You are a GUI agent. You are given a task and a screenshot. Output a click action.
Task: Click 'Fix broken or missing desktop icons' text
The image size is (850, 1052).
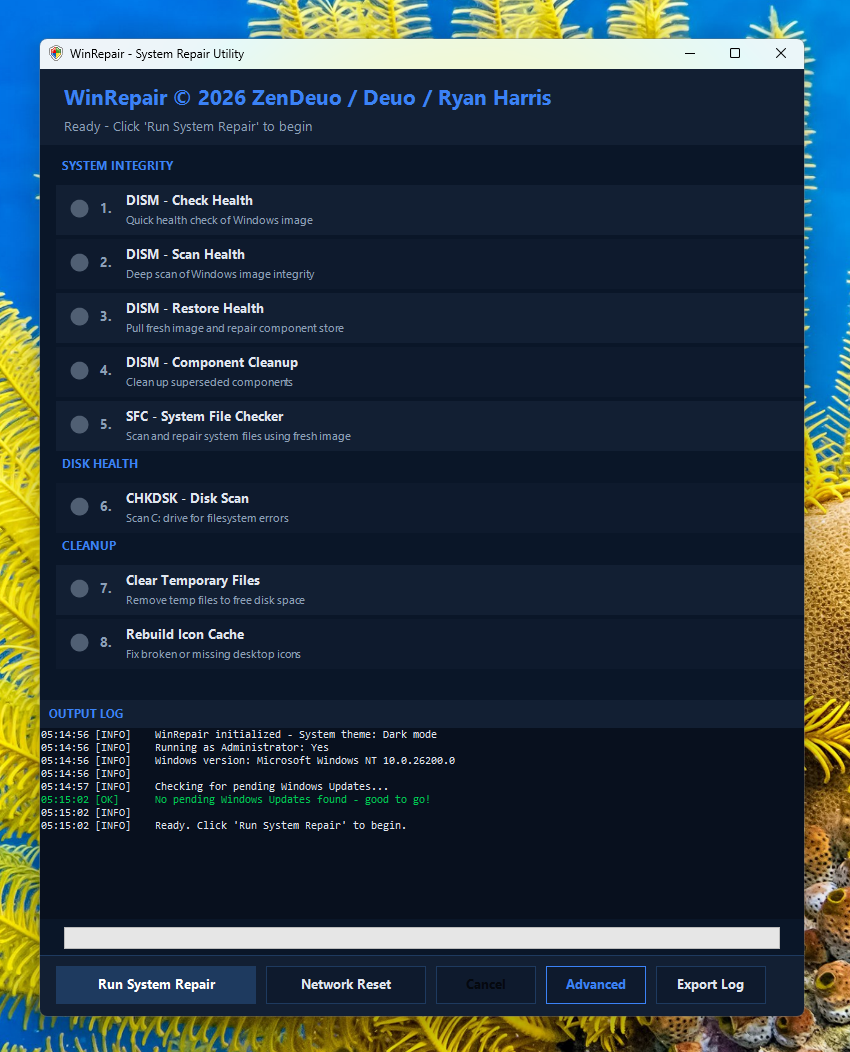point(213,654)
